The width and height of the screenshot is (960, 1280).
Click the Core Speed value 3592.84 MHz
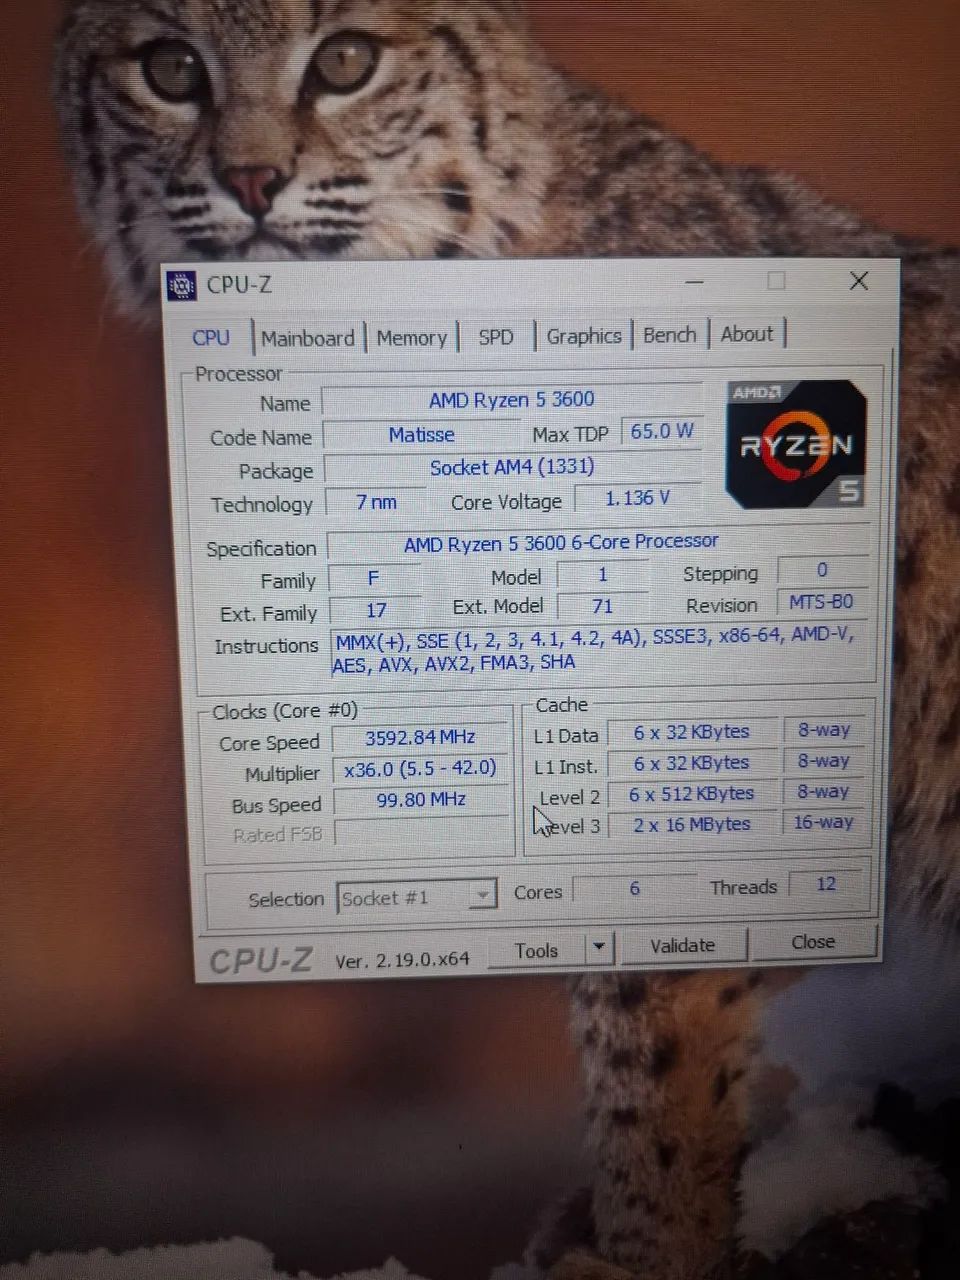420,738
